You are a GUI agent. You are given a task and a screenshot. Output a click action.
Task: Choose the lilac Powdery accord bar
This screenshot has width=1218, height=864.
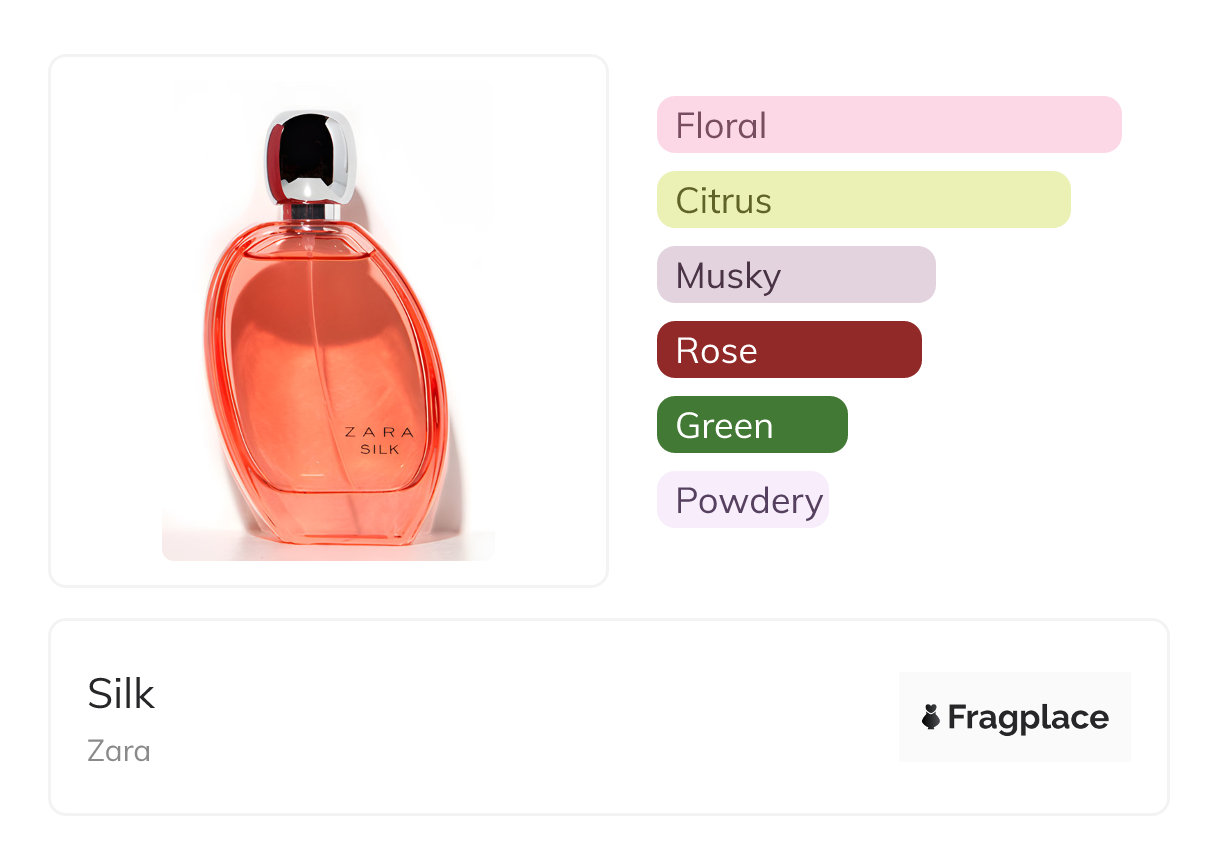742,500
